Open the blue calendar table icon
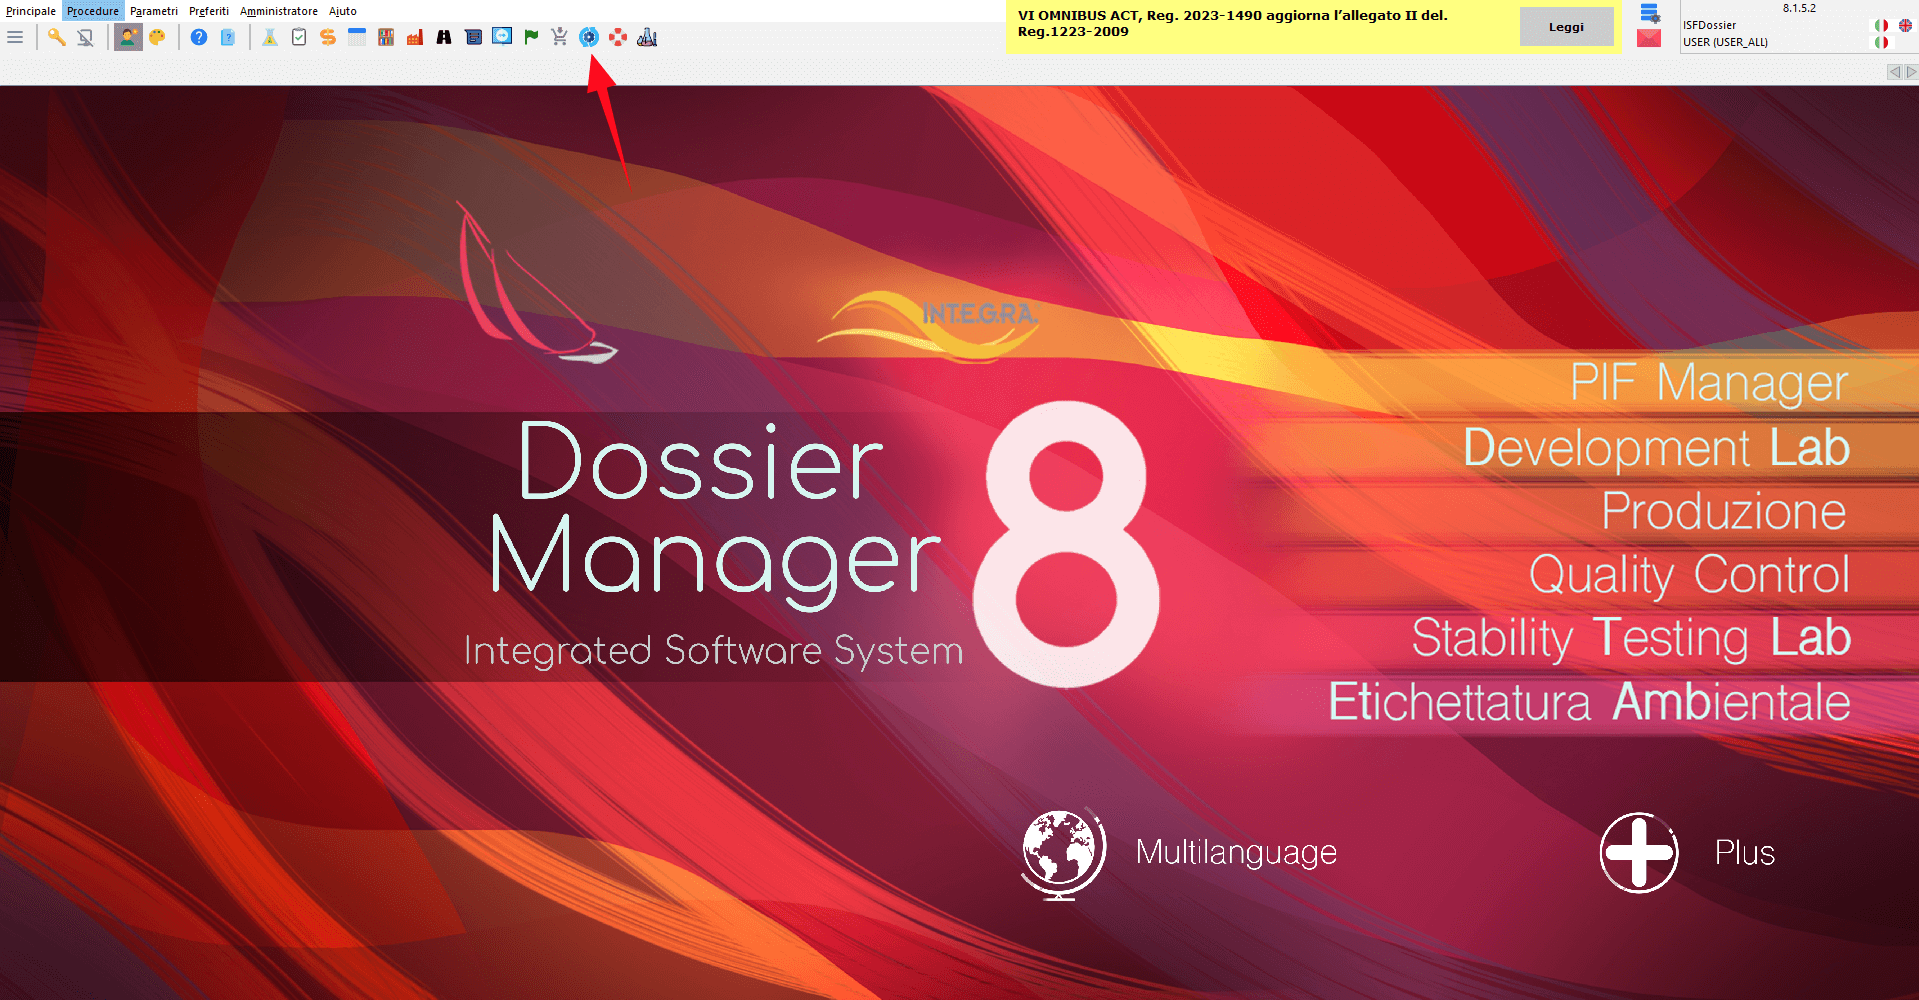Screen dimensions: 1919x1000 pyautogui.click(x=357, y=37)
